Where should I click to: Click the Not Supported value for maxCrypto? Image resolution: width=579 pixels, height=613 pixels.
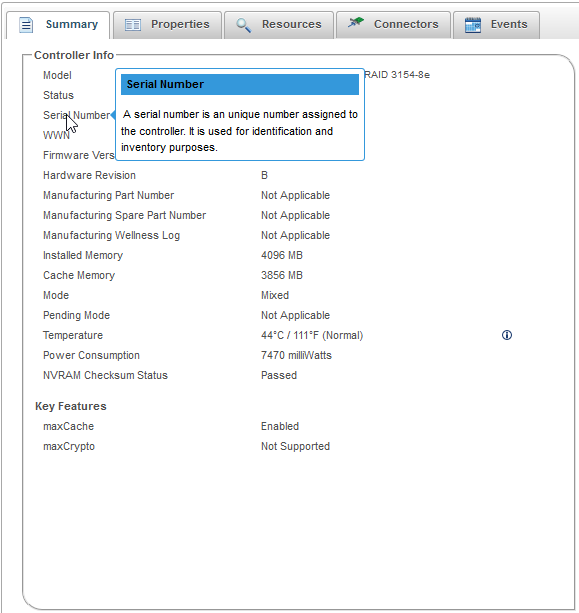tap(295, 446)
